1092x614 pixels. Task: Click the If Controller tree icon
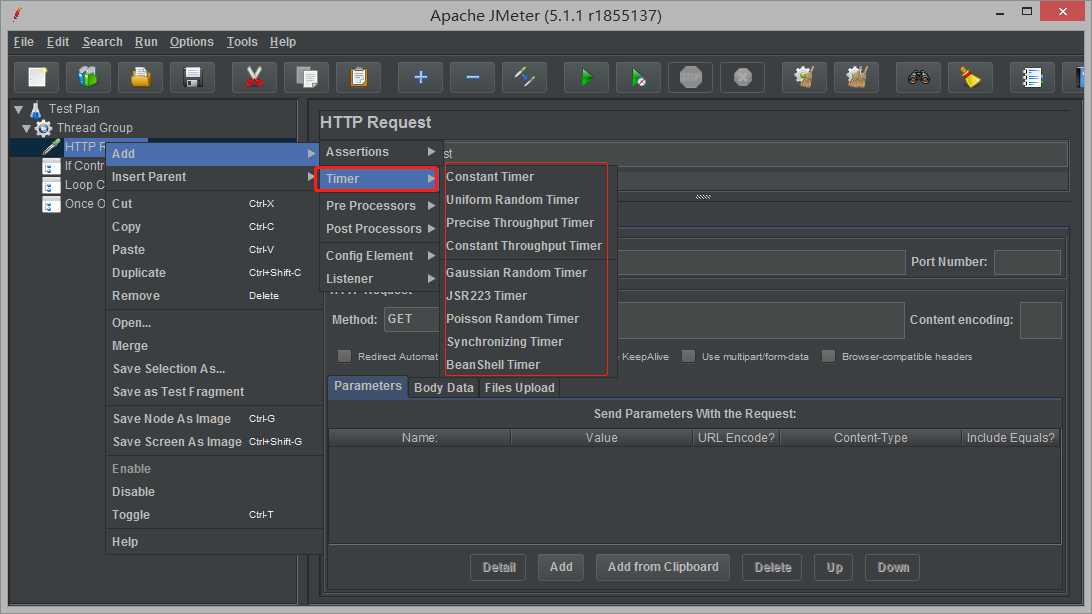click(x=51, y=166)
